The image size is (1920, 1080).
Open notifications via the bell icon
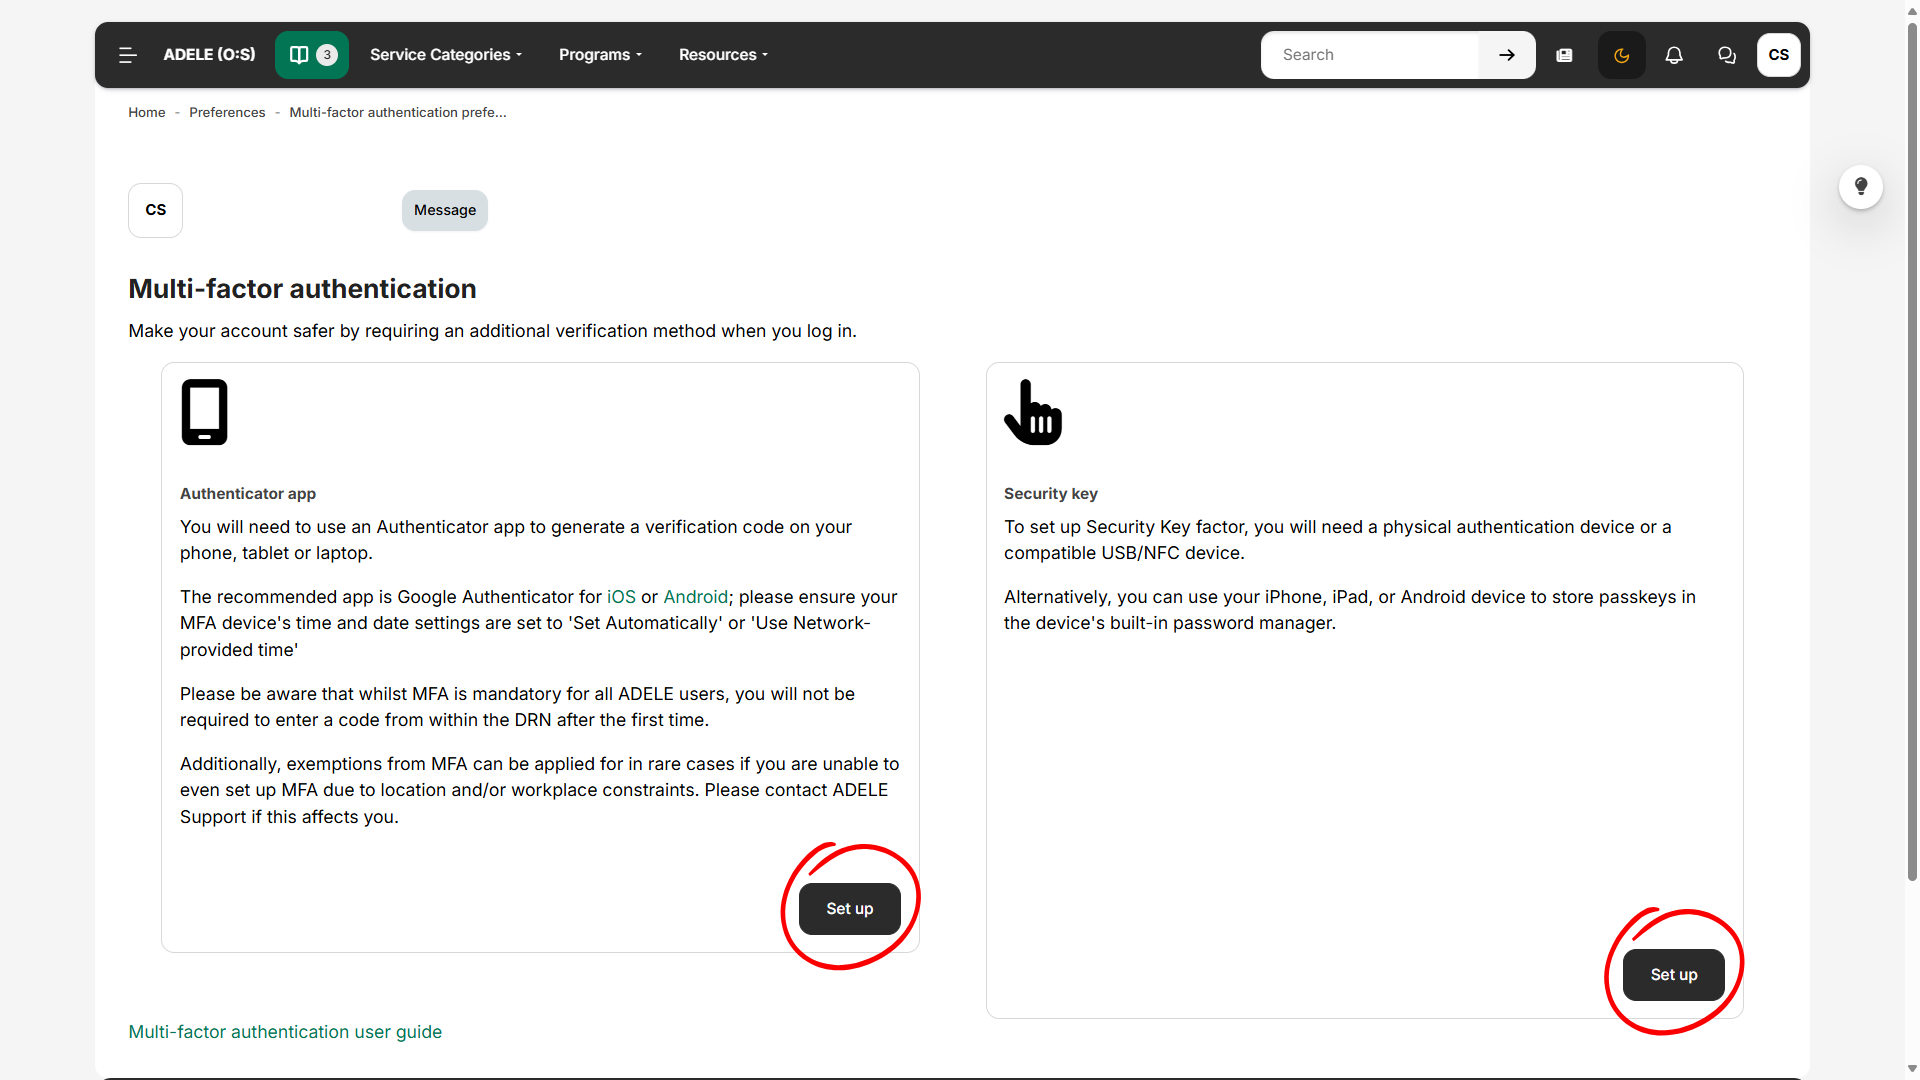point(1674,55)
